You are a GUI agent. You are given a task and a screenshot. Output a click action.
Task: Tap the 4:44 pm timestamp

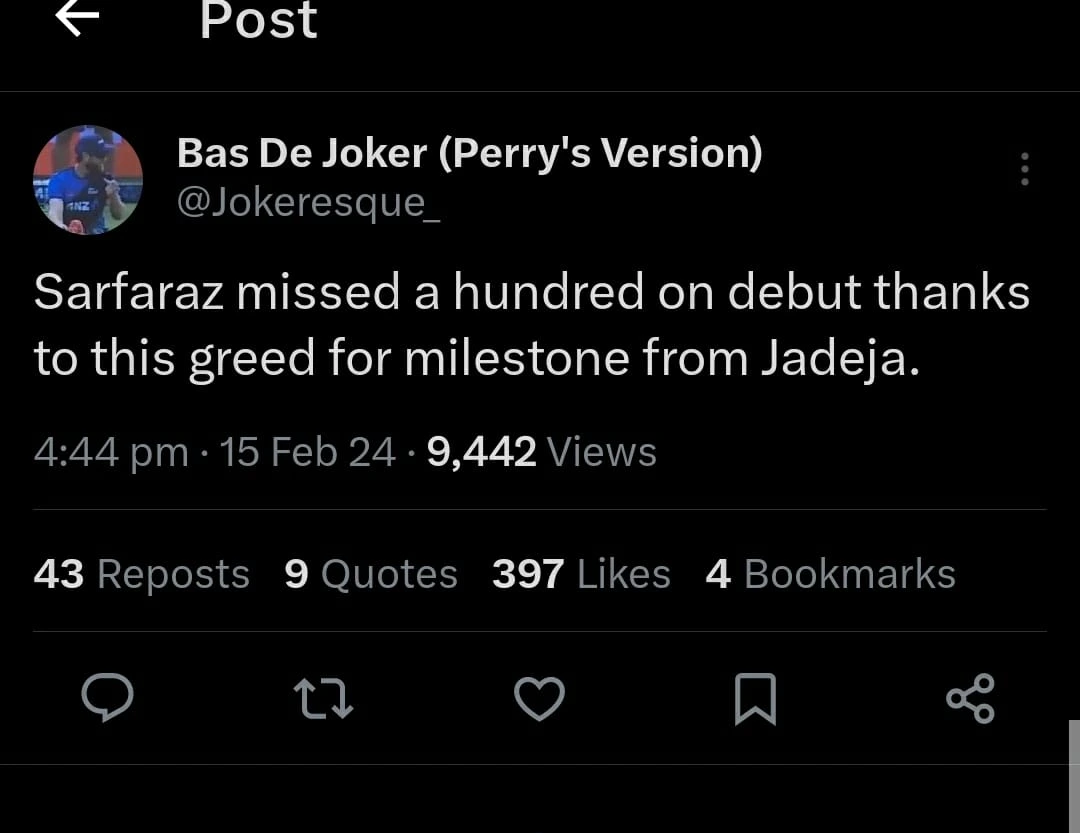coord(110,452)
